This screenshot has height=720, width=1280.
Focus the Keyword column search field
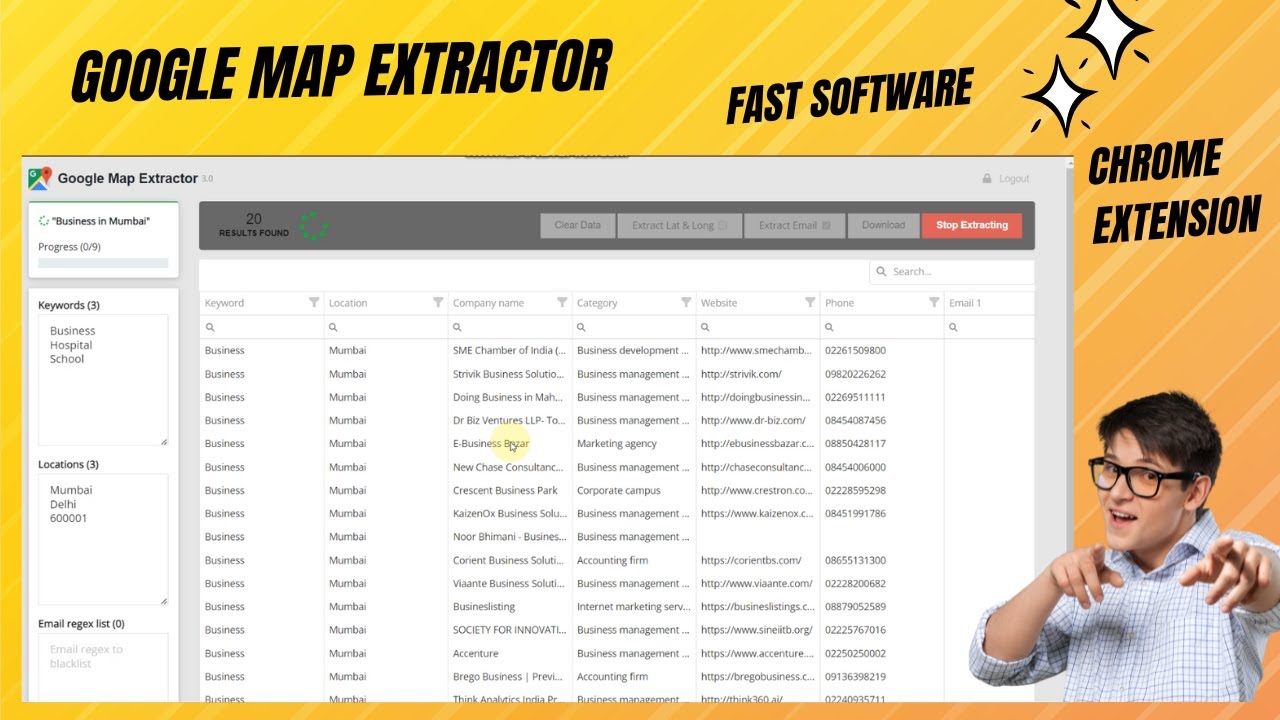(262, 327)
